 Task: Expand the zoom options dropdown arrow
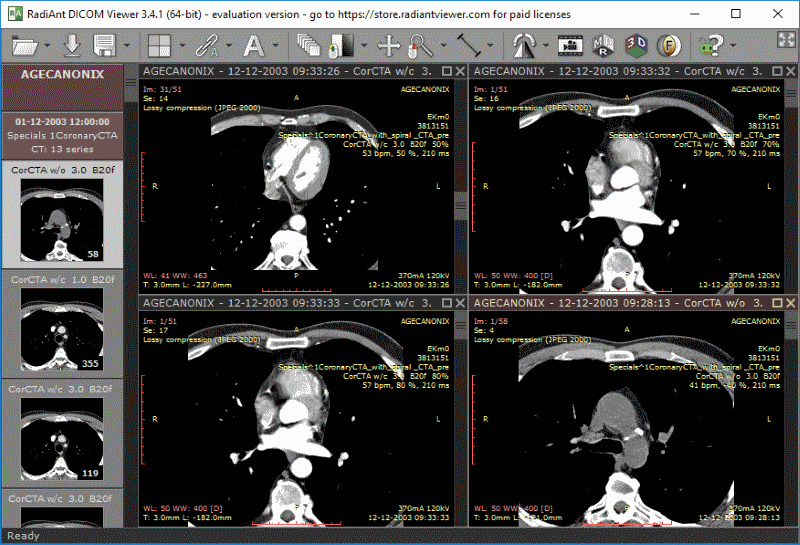coord(443,45)
